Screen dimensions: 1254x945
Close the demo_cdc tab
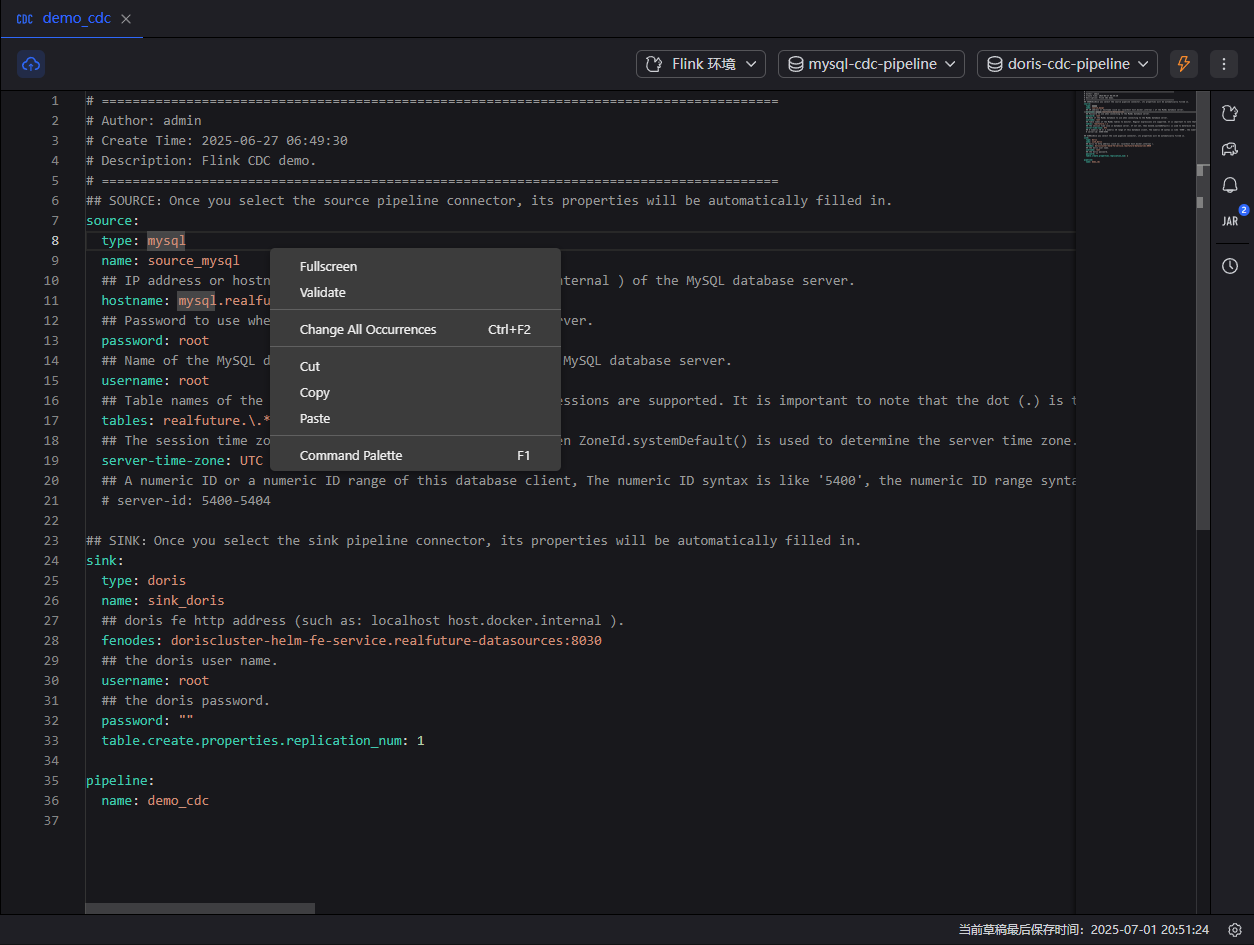(x=125, y=19)
